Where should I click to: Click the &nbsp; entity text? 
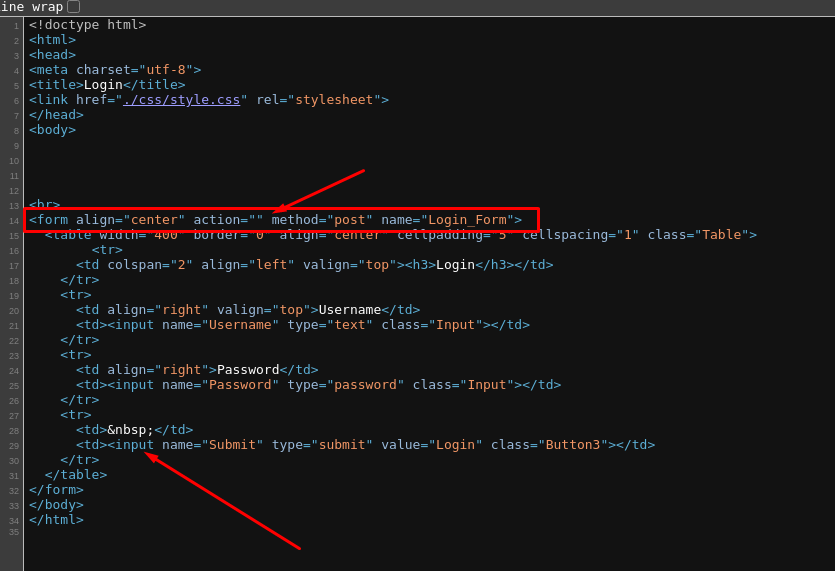130,430
